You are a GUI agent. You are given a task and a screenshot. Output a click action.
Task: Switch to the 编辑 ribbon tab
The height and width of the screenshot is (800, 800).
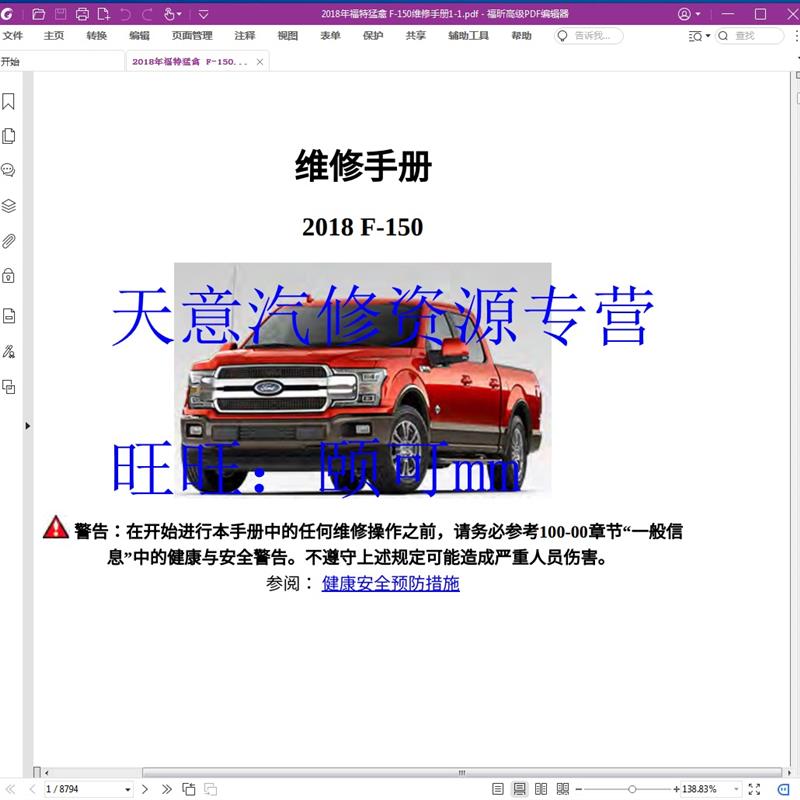click(x=139, y=36)
